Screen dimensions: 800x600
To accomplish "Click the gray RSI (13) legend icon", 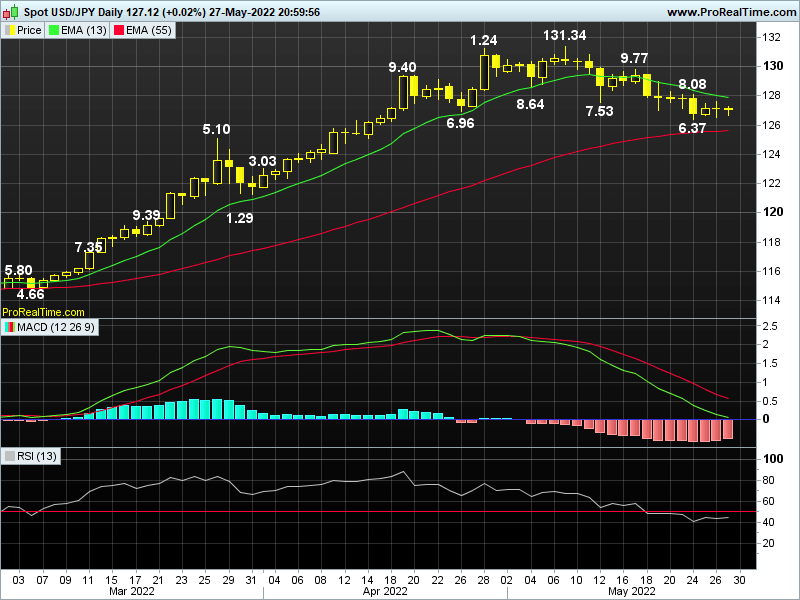I will click(x=9, y=454).
